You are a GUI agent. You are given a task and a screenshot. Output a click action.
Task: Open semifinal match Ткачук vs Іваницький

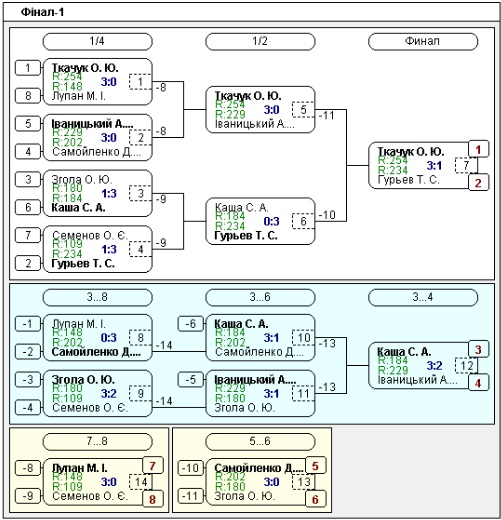(x=260, y=110)
